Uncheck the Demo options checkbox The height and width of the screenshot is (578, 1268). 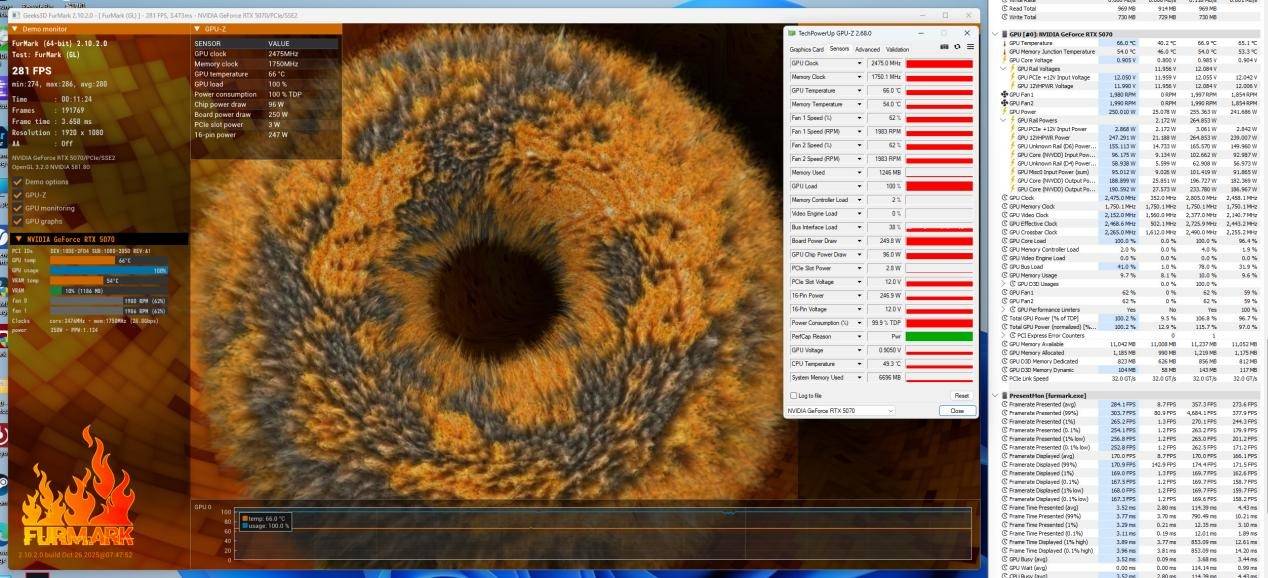pos(17,181)
